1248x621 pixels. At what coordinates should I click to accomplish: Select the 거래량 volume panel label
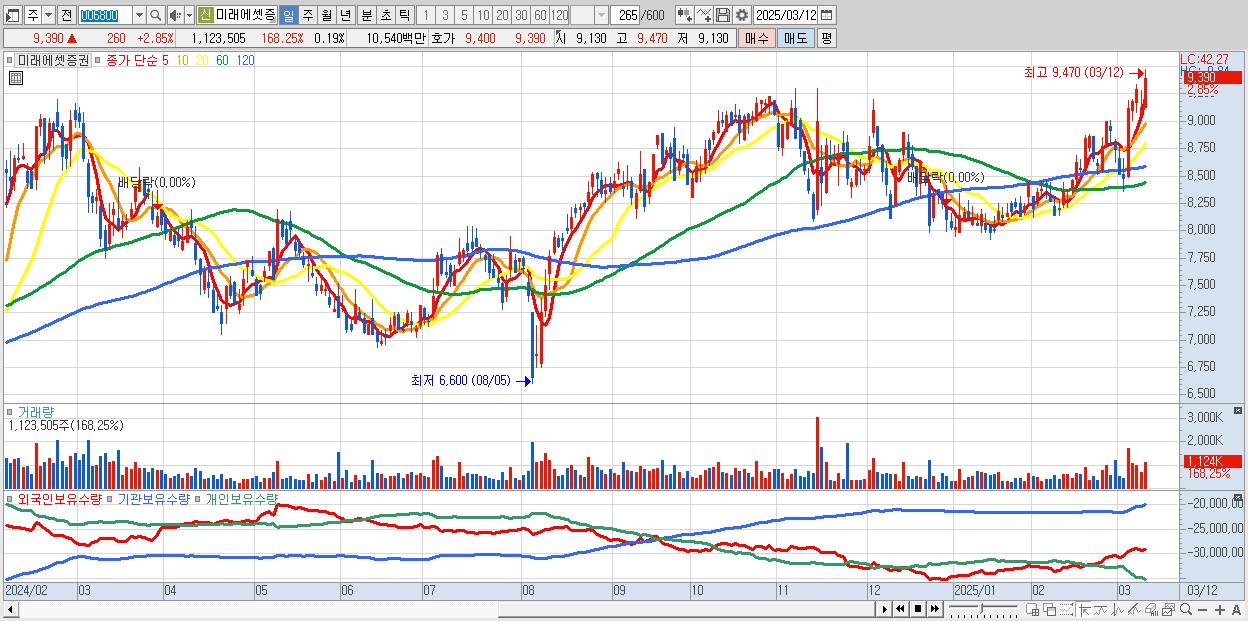(34, 411)
